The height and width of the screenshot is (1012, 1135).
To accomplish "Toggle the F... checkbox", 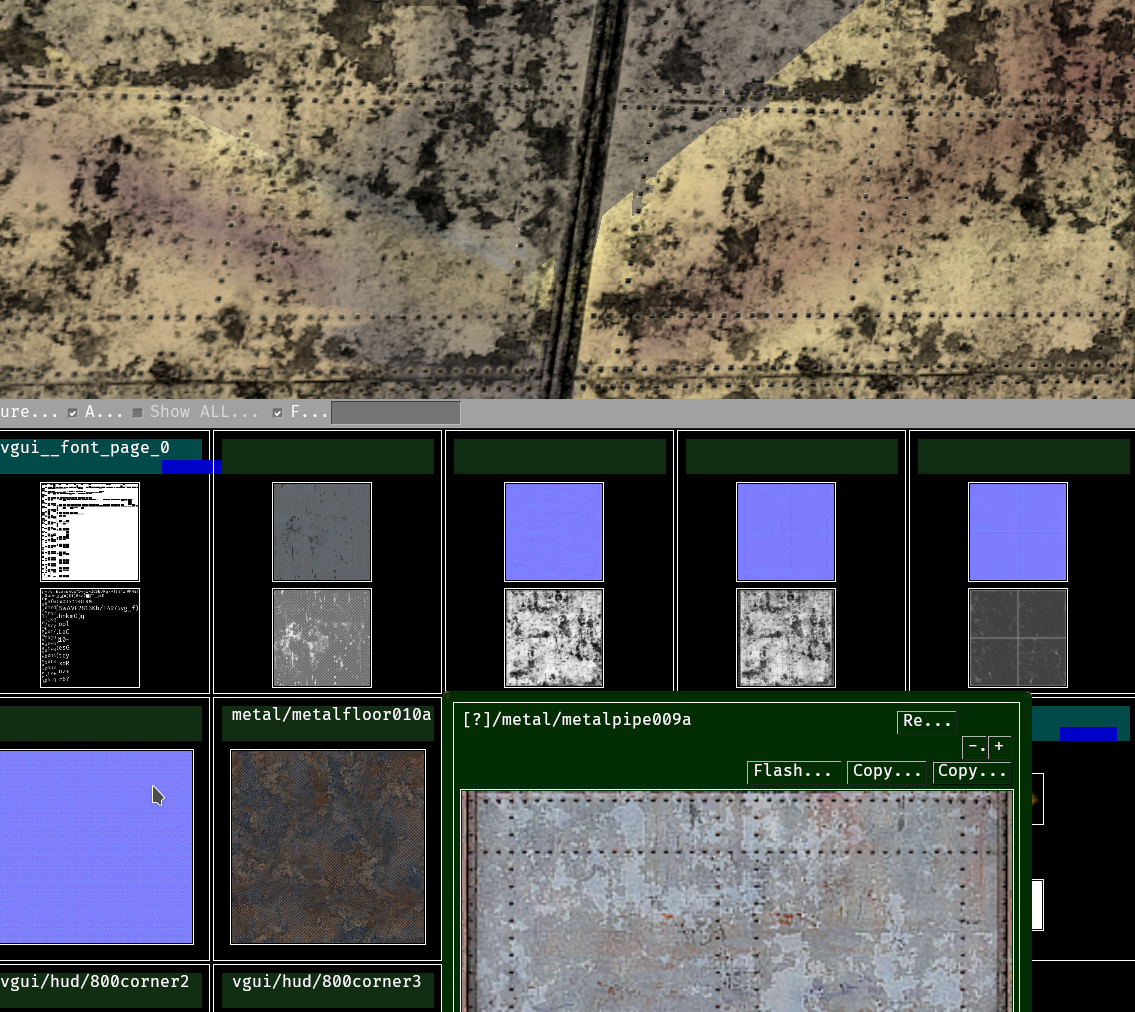I will [x=277, y=412].
